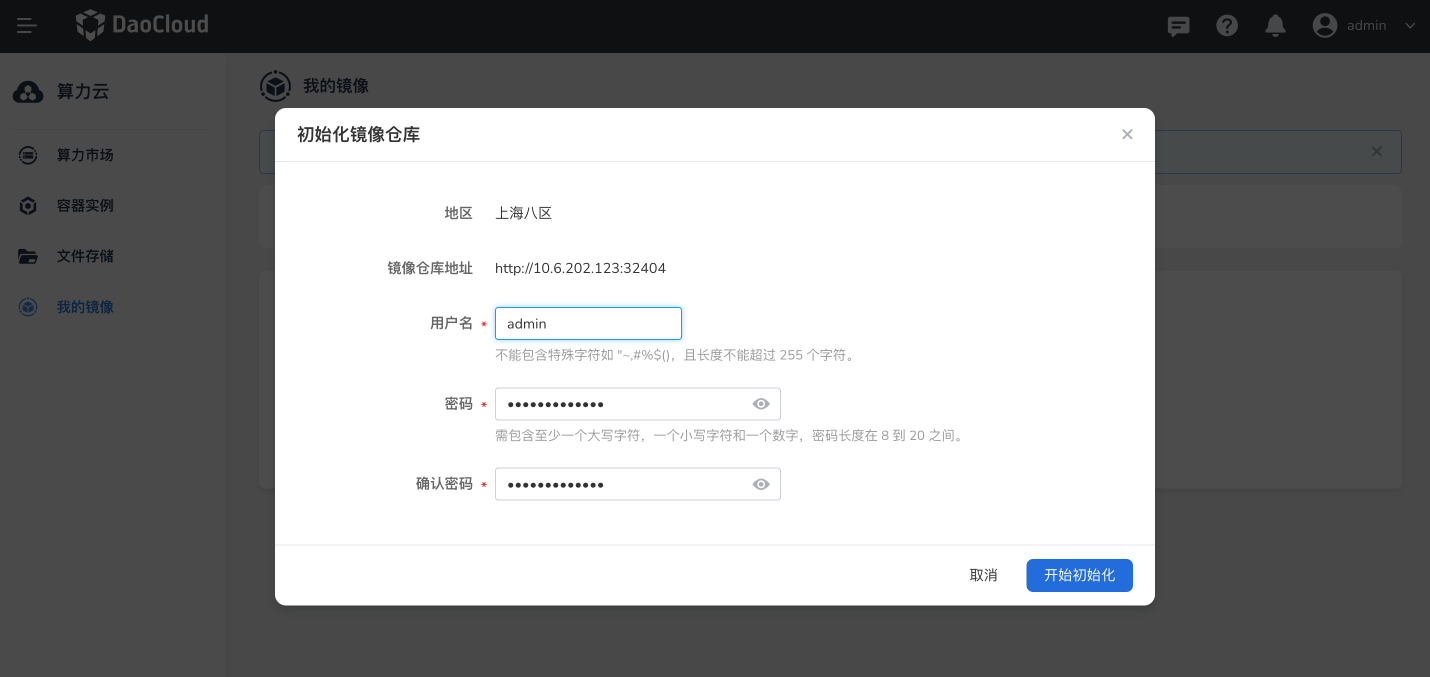The height and width of the screenshot is (677, 1430).
Task: Click the 我的镜像 image icon in dialog header
Action: pyautogui.click(x=275, y=86)
